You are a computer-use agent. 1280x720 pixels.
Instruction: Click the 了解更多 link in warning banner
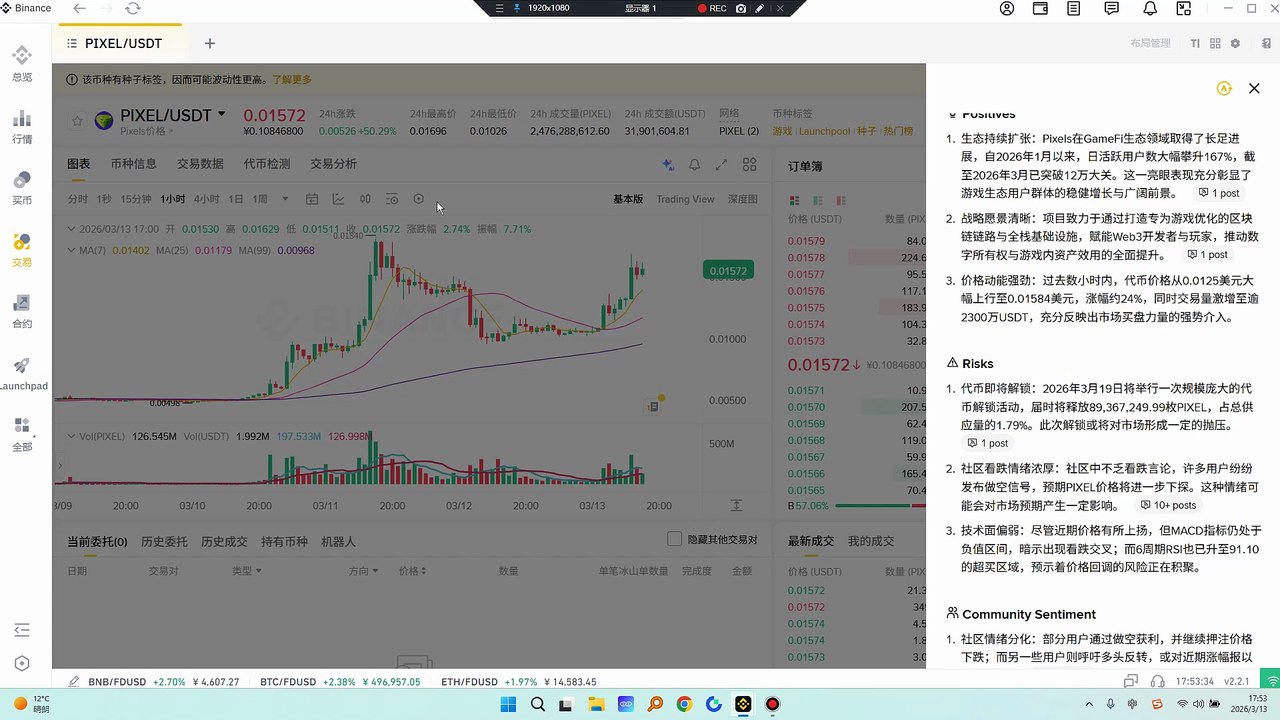pyautogui.click(x=291, y=79)
